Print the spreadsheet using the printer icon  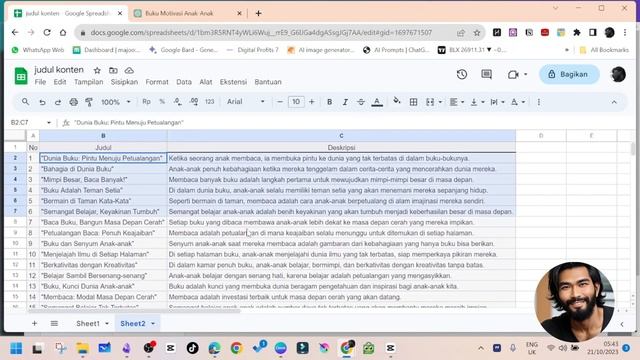[x=73, y=102]
